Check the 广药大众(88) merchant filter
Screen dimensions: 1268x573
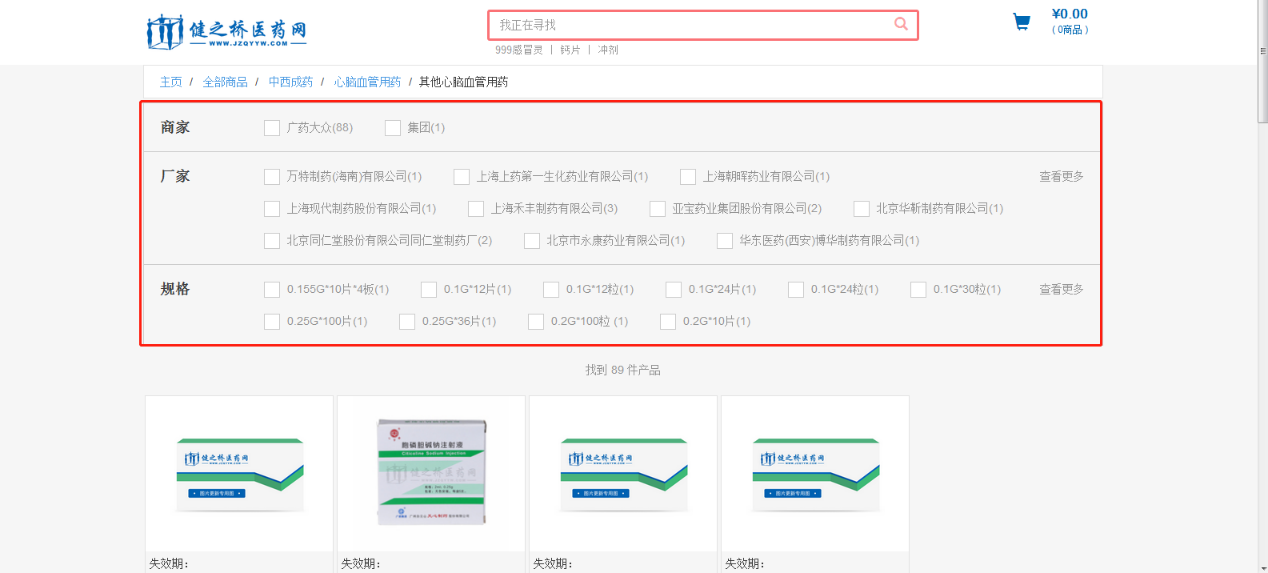pos(272,128)
